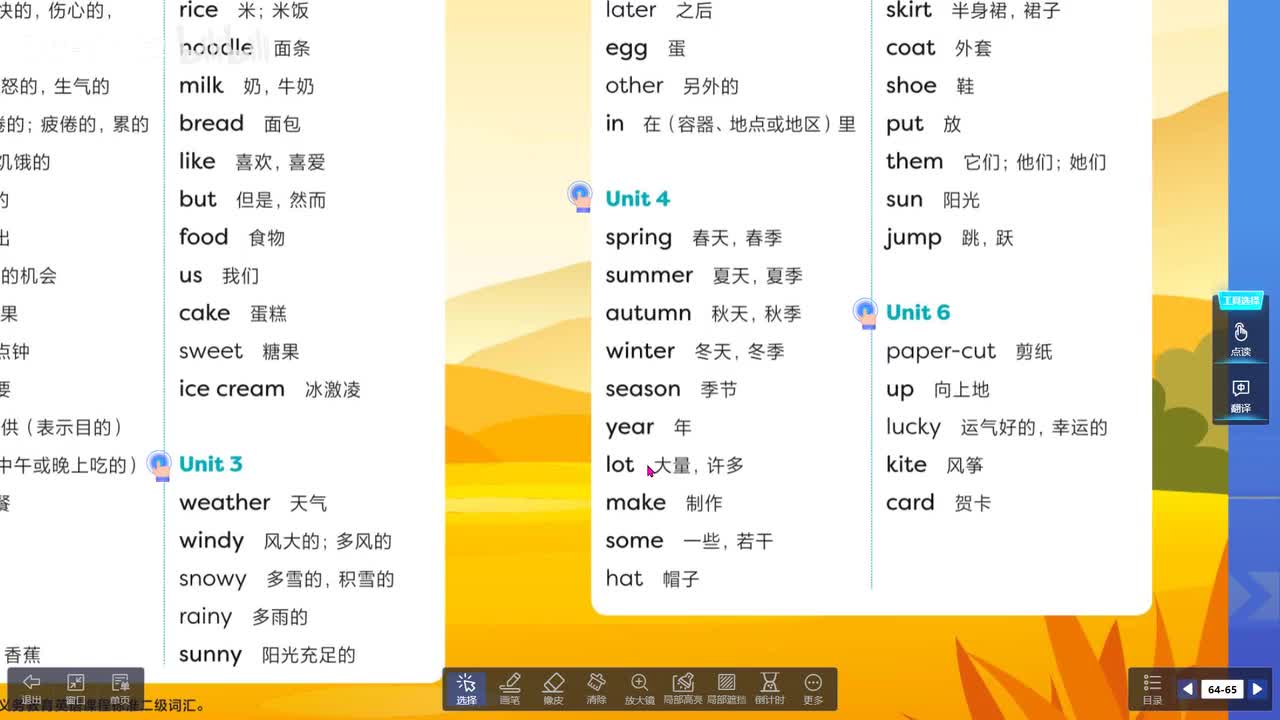Click the word "weather"

[x=224, y=502]
